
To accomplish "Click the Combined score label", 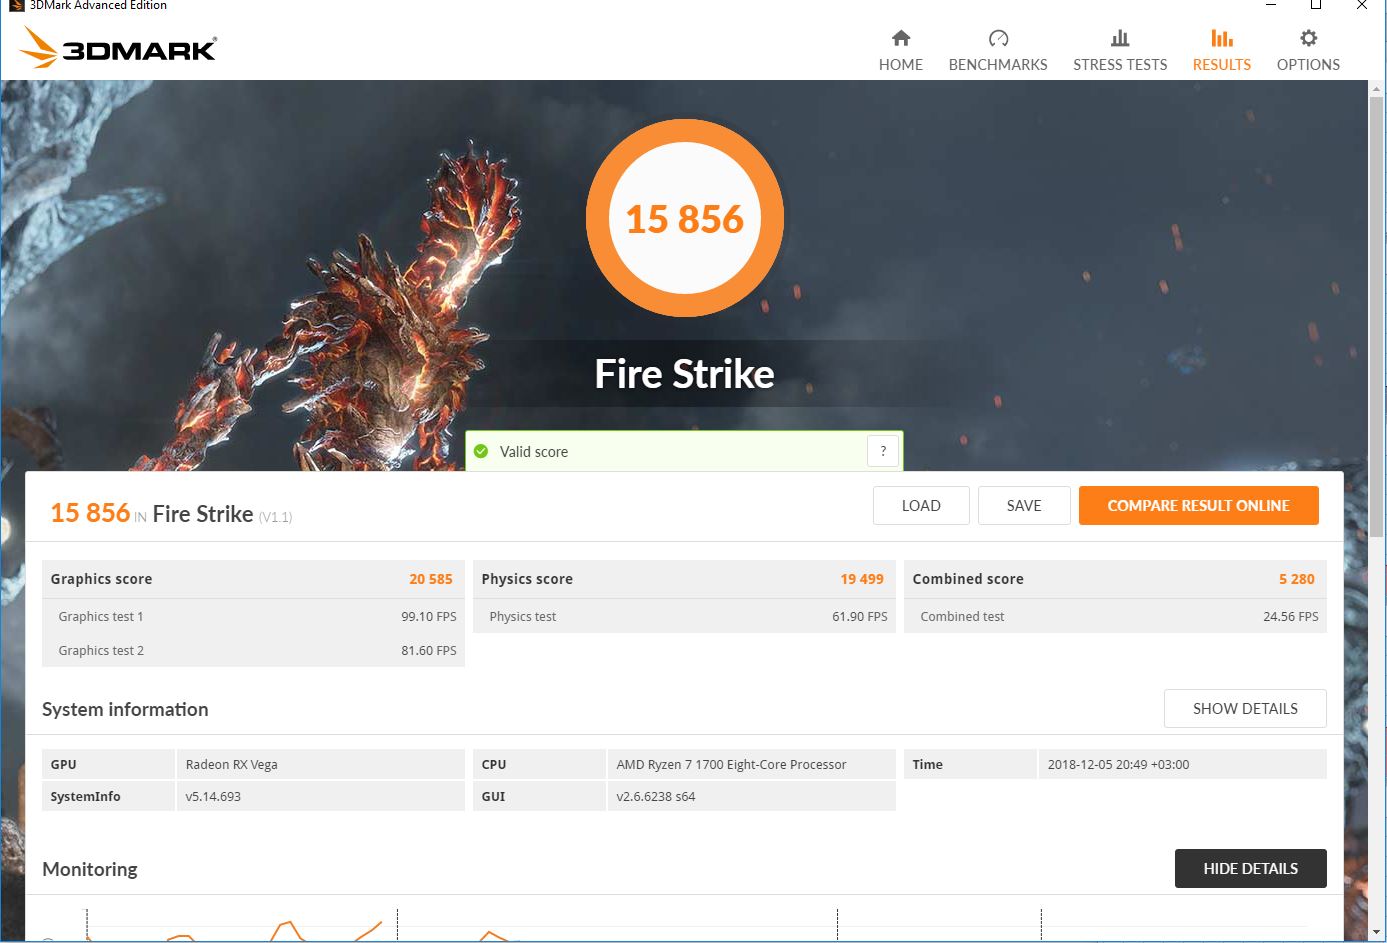I will (968, 579).
